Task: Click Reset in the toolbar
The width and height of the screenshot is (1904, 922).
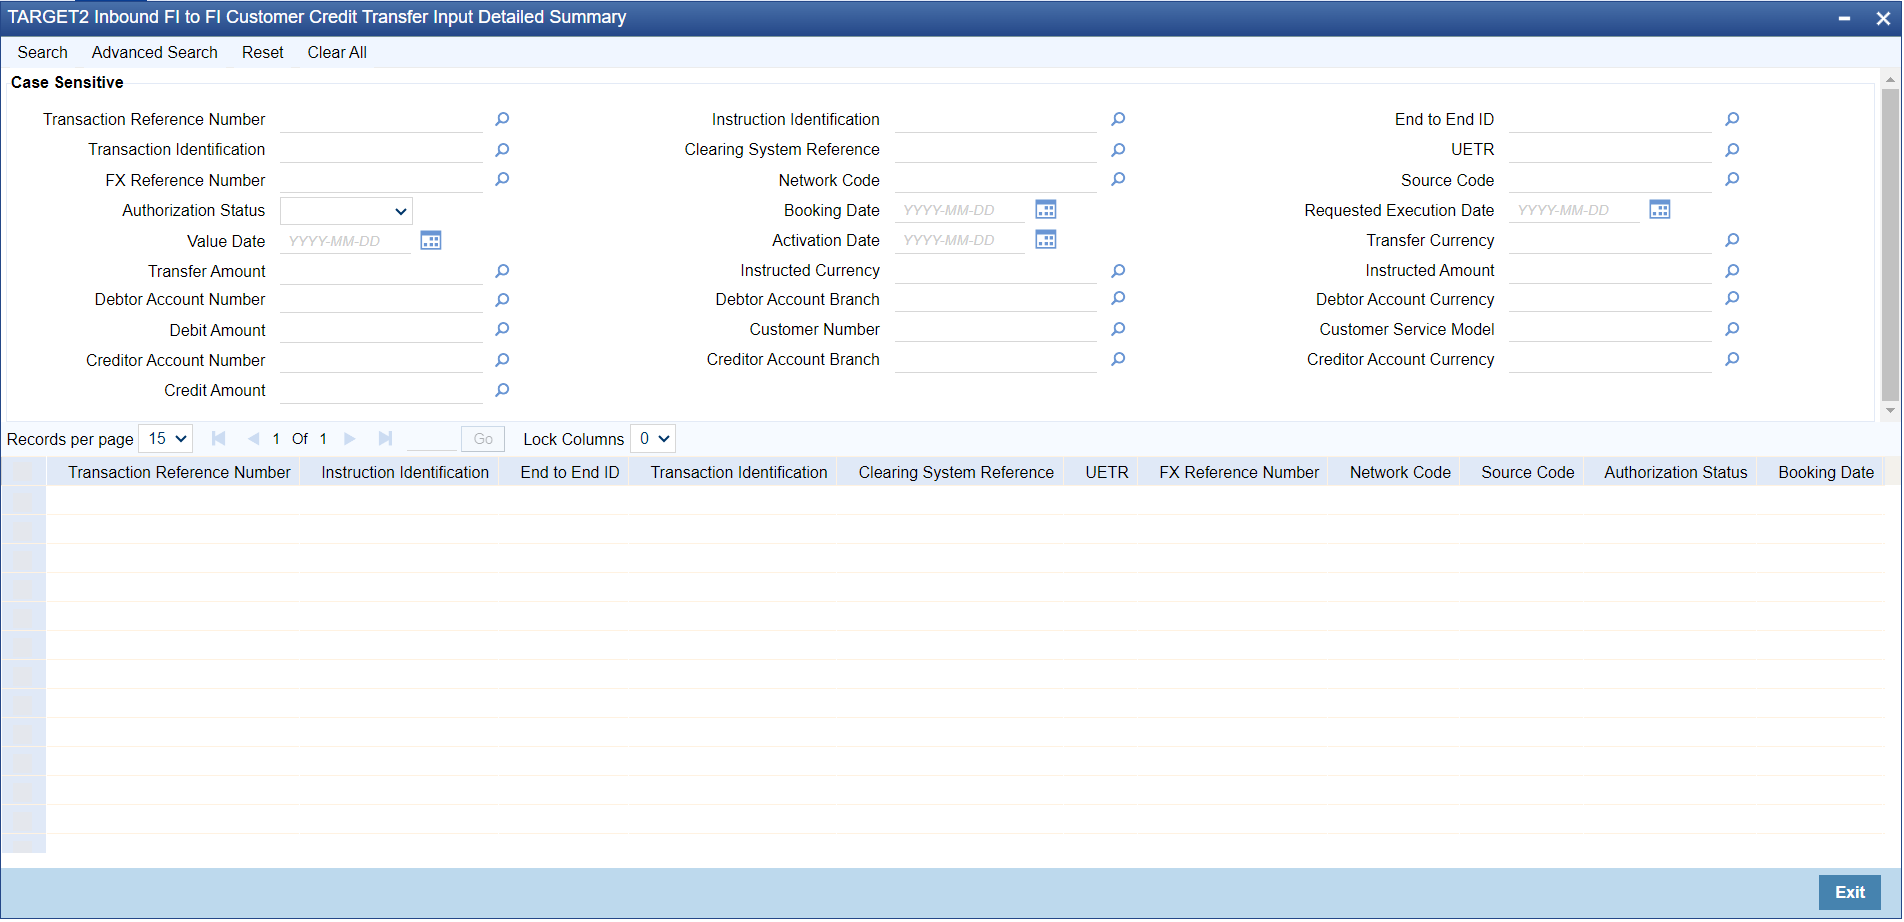Action: click(263, 53)
